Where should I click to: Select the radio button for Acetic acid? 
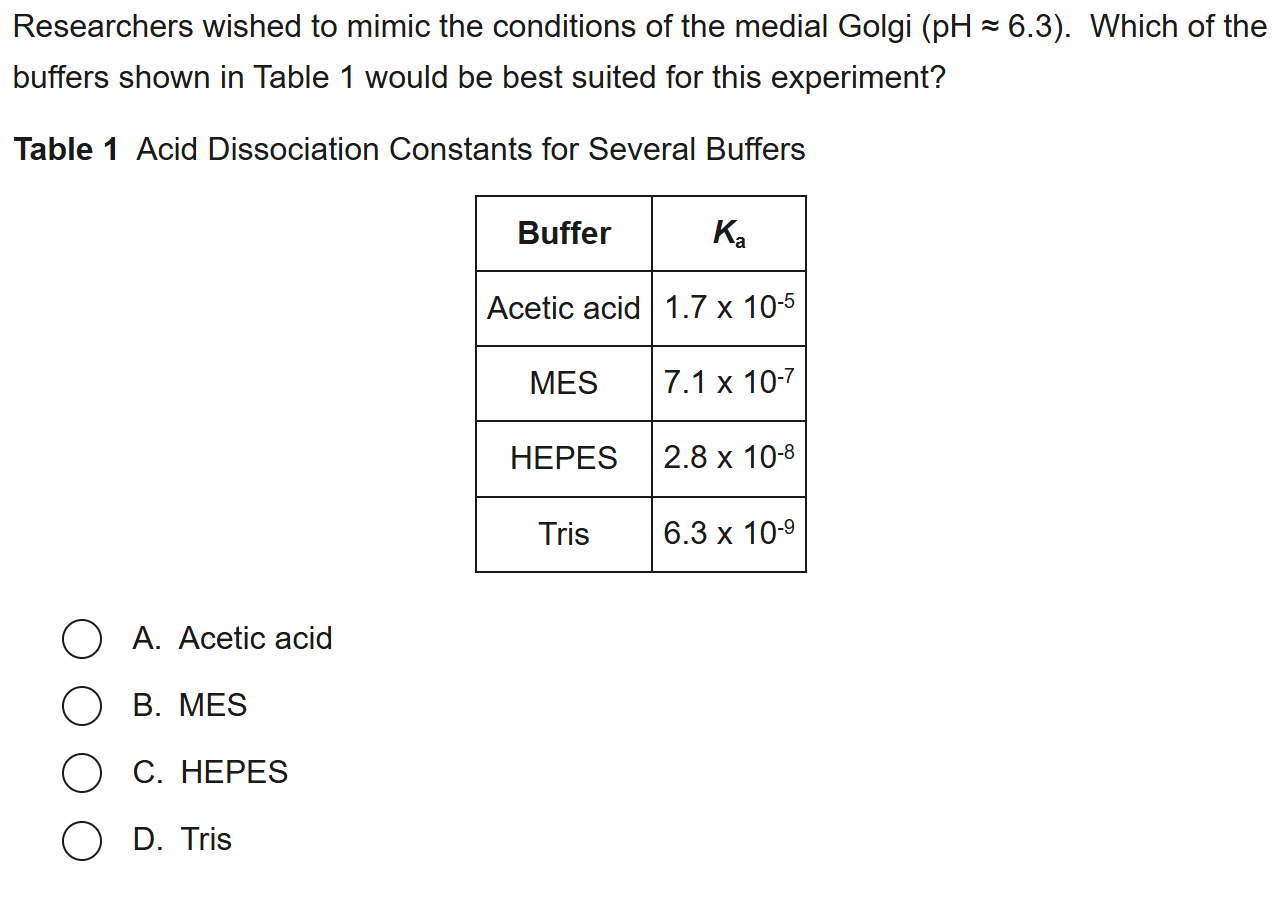coord(81,639)
